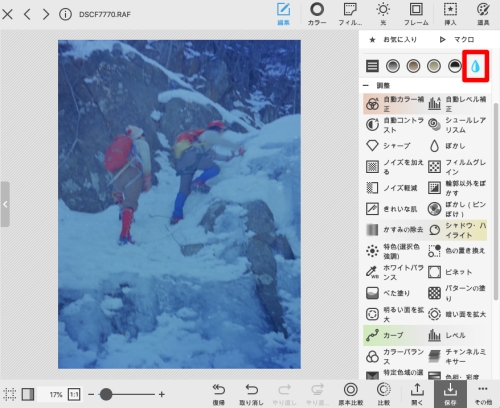Open the マクロ panel
The width and height of the screenshot is (500, 408).
pos(457,39)
